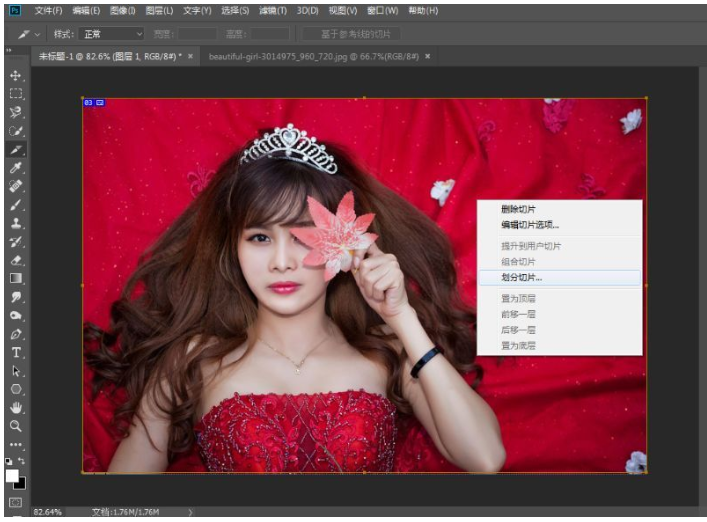Expand the status bar info arrow
Viewport: 707px width, 522px height.
point(190,512)
